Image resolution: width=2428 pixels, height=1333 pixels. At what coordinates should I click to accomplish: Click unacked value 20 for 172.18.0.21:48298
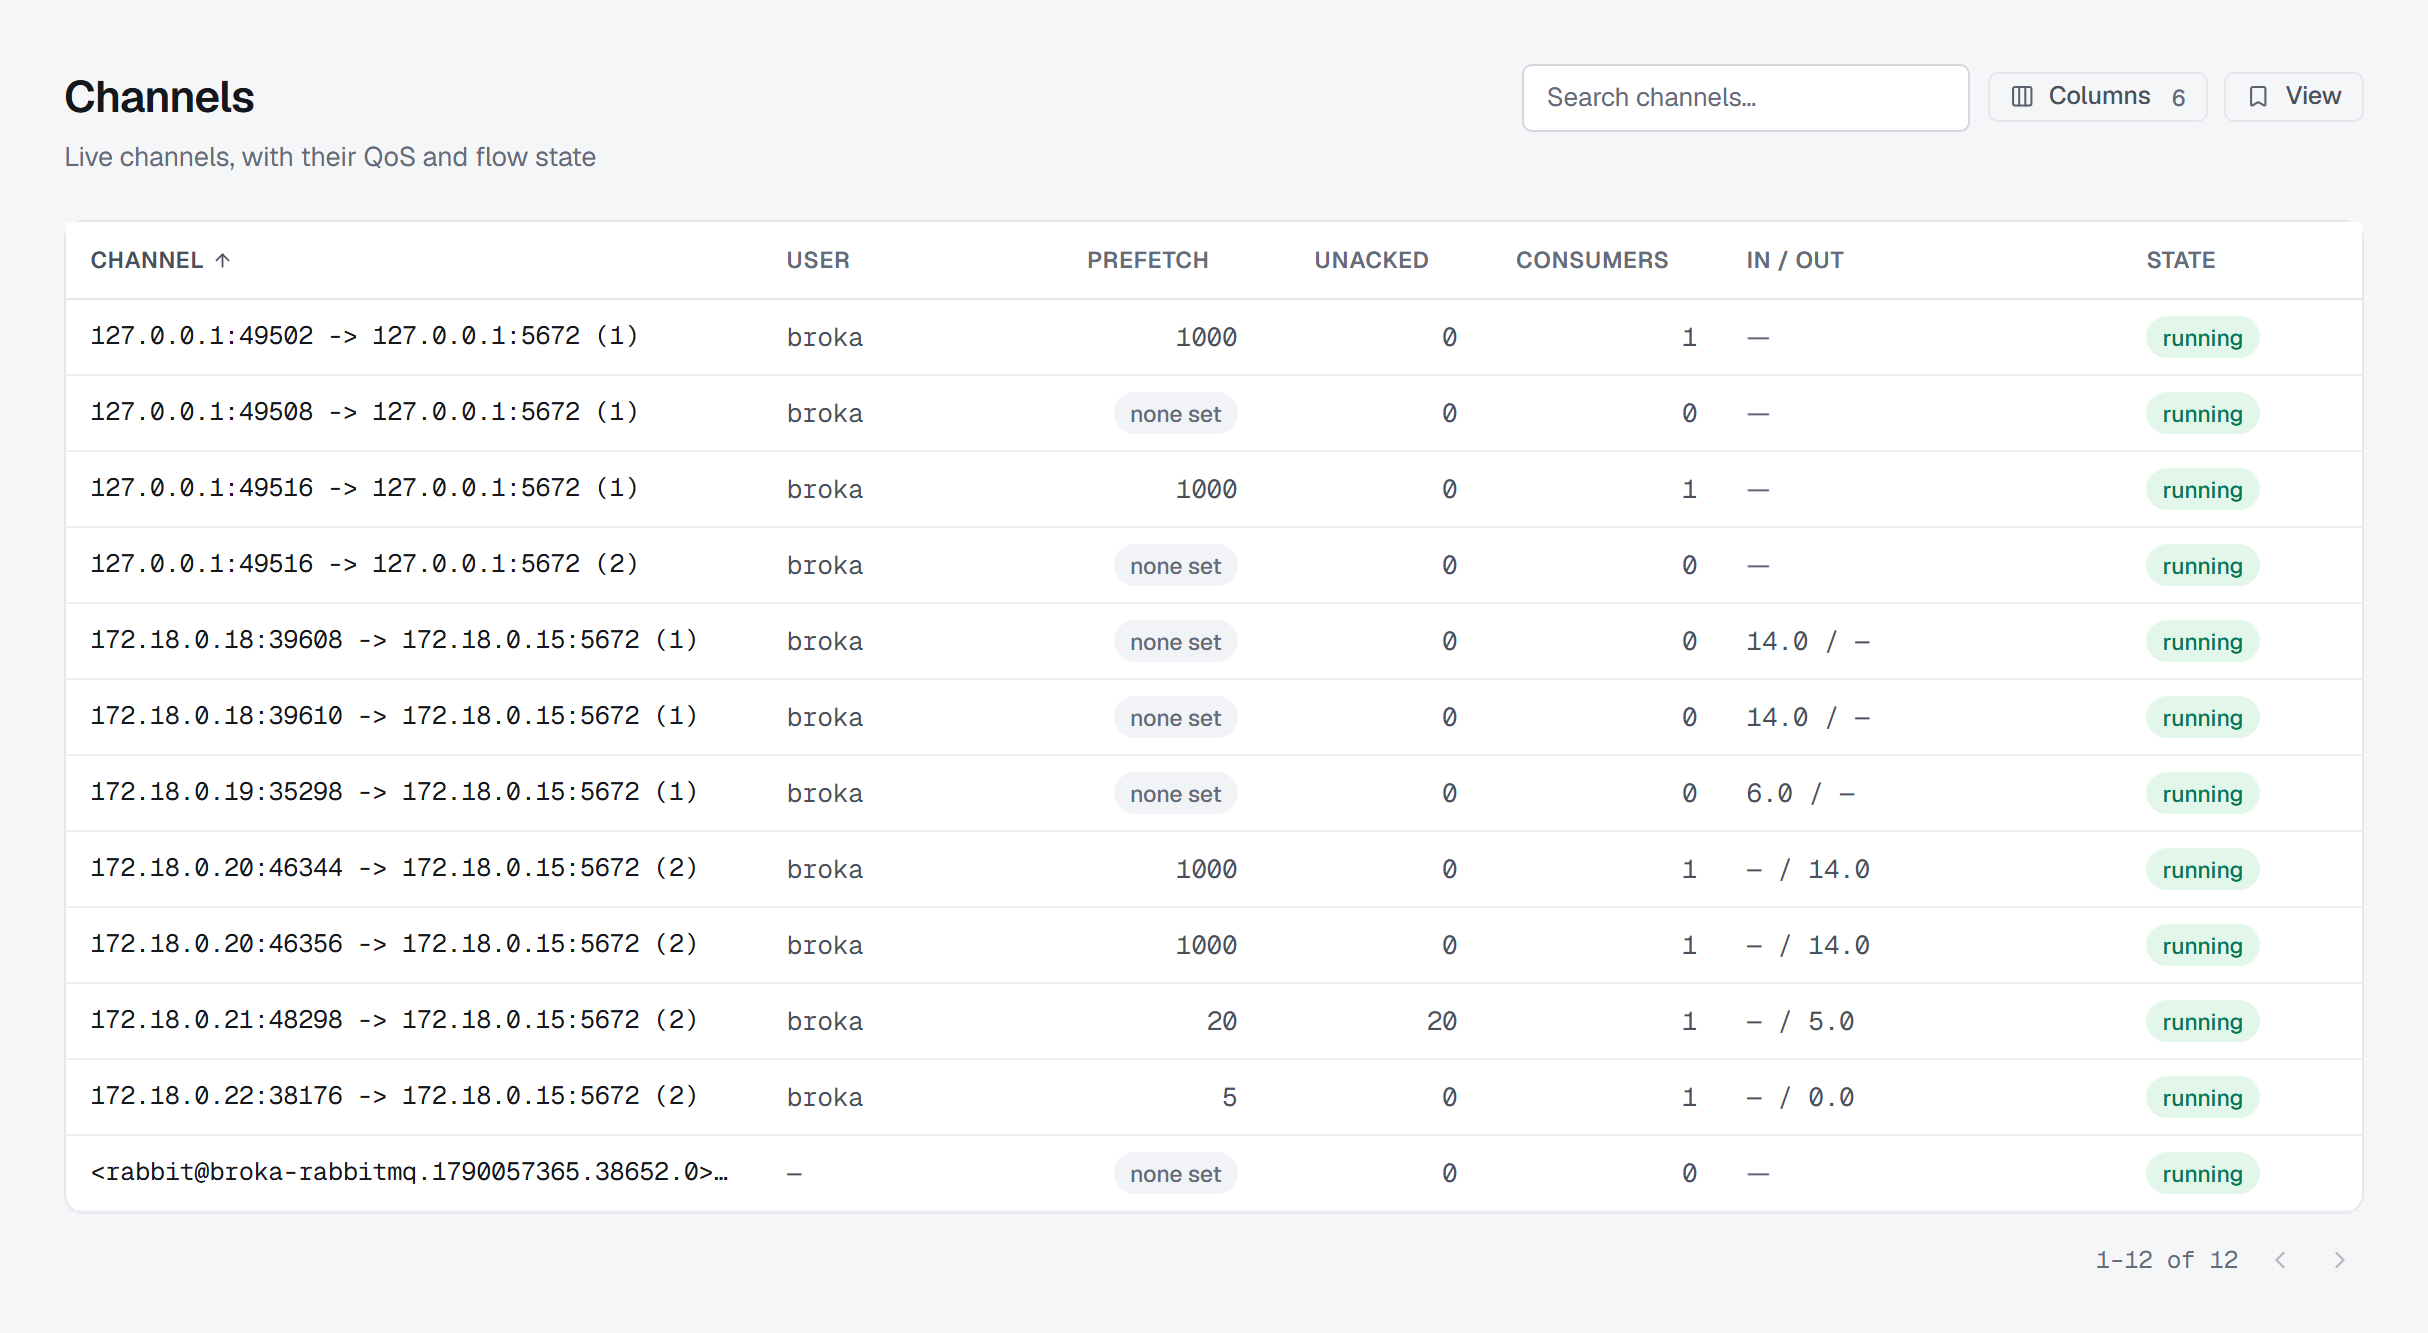pyautogui.click(x=1441, y=1022)
